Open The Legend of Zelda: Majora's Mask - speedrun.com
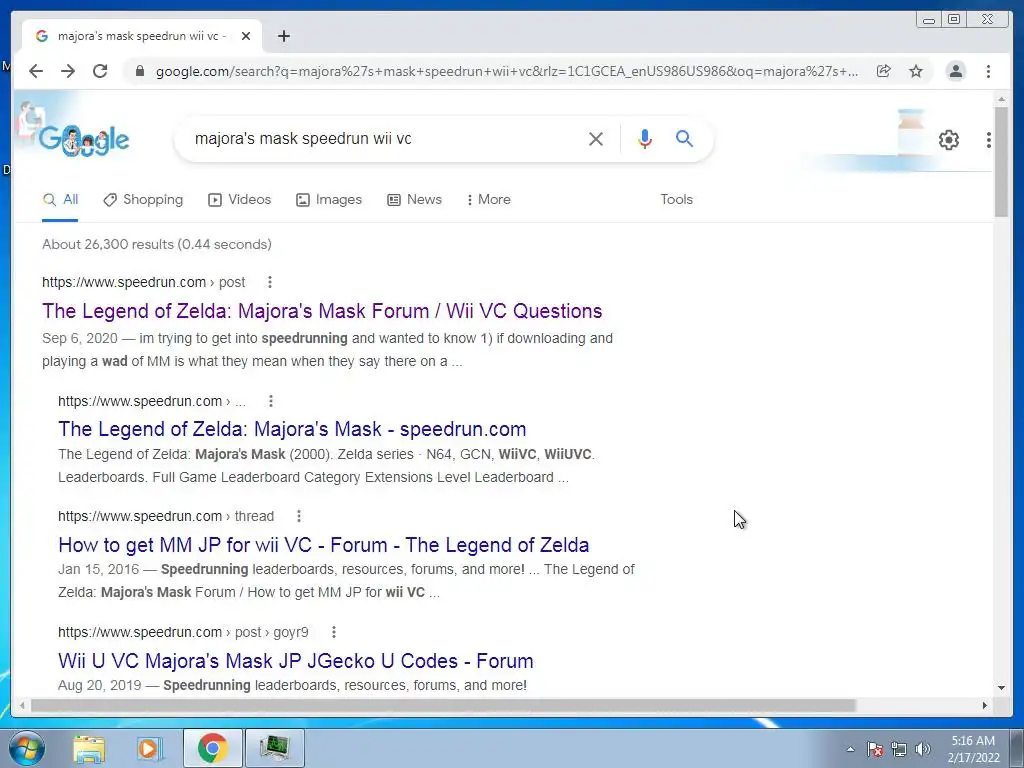 (292, 429)
